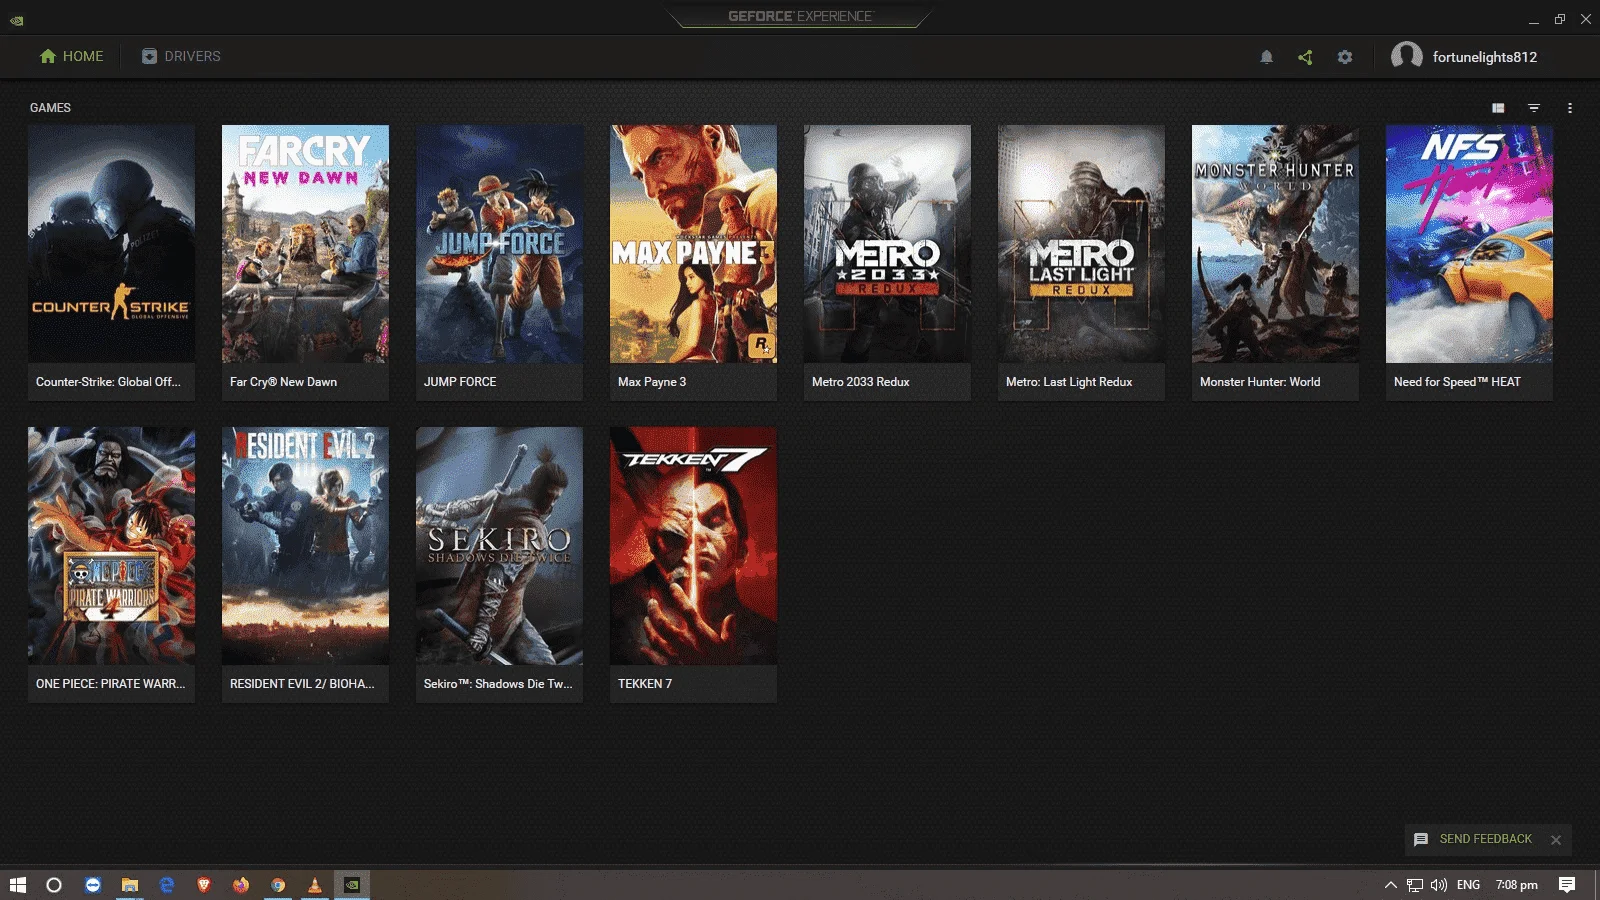Click the NVIDIA logo in title bar

point(17,19)
